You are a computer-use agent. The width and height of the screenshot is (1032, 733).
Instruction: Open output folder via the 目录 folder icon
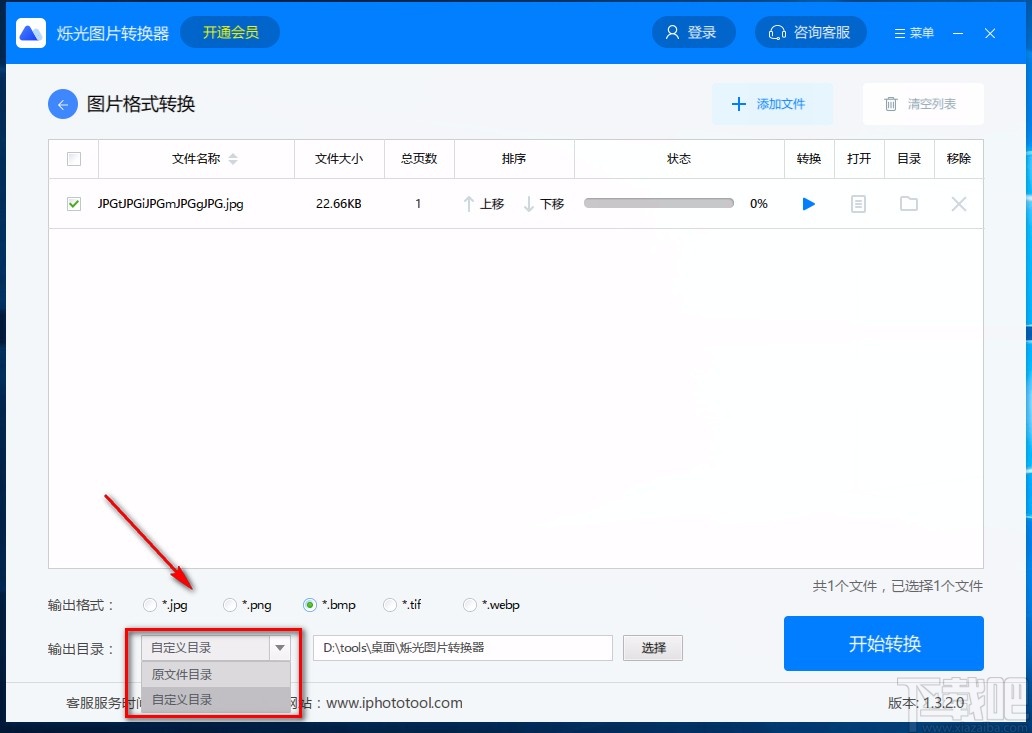coord(908,203)
